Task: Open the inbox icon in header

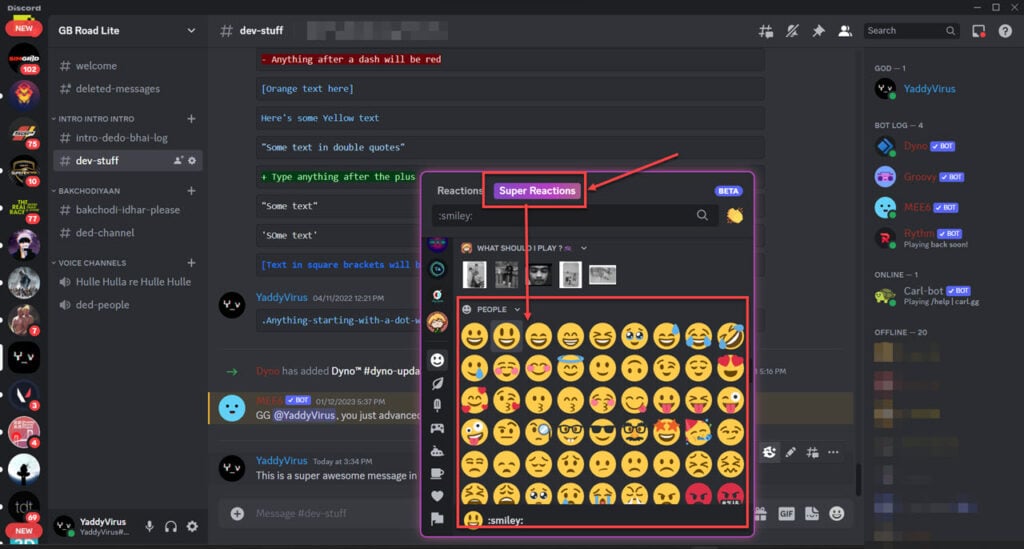Action: coord(978,31)
